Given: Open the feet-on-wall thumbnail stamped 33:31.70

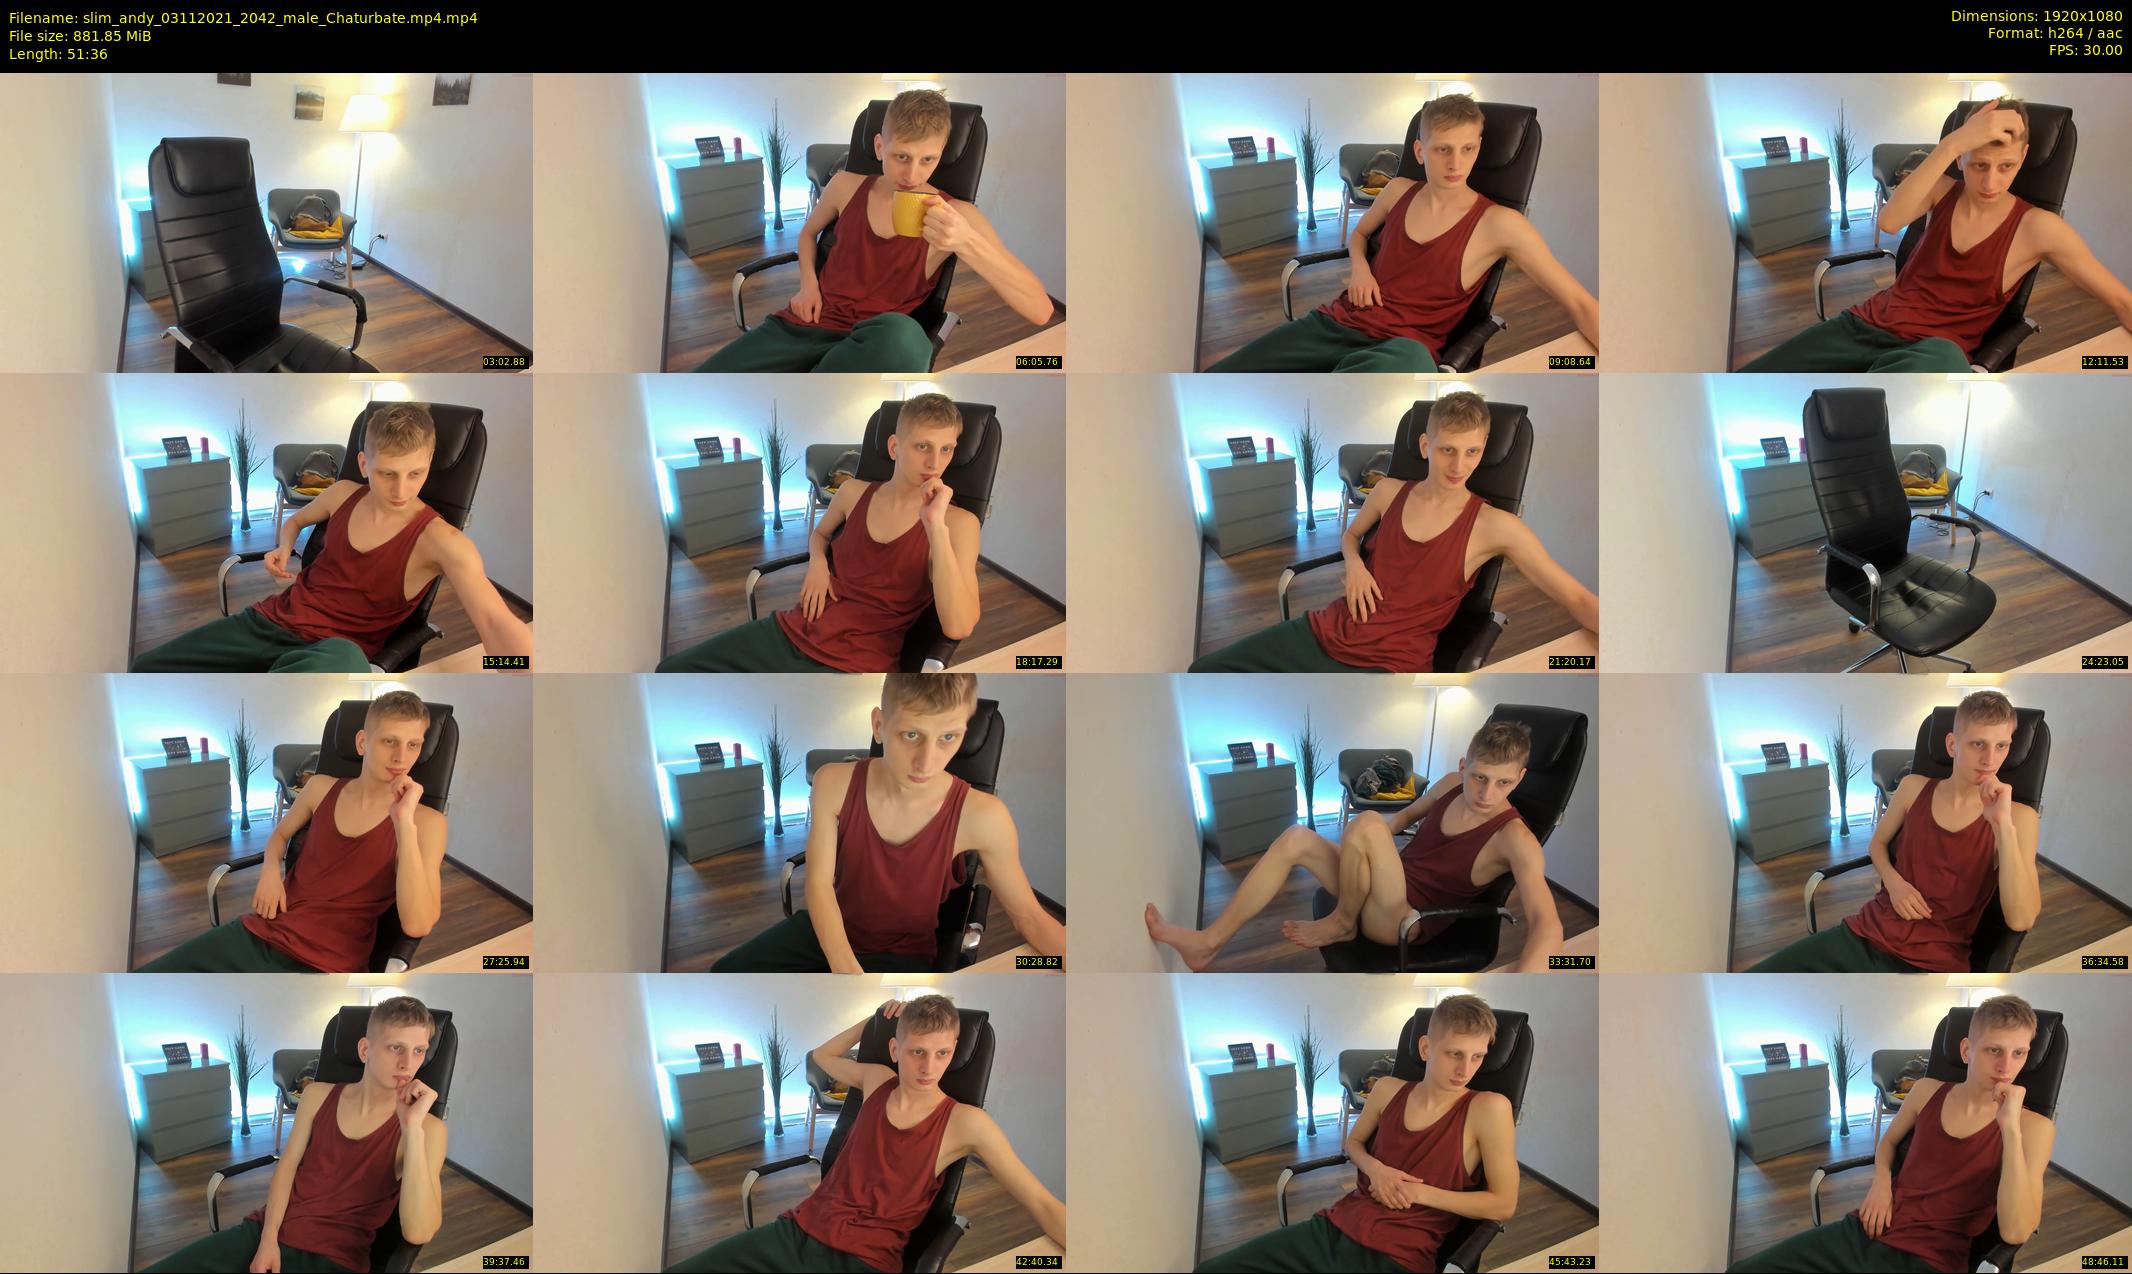Looking at the screenshot, I should 1332,822.
